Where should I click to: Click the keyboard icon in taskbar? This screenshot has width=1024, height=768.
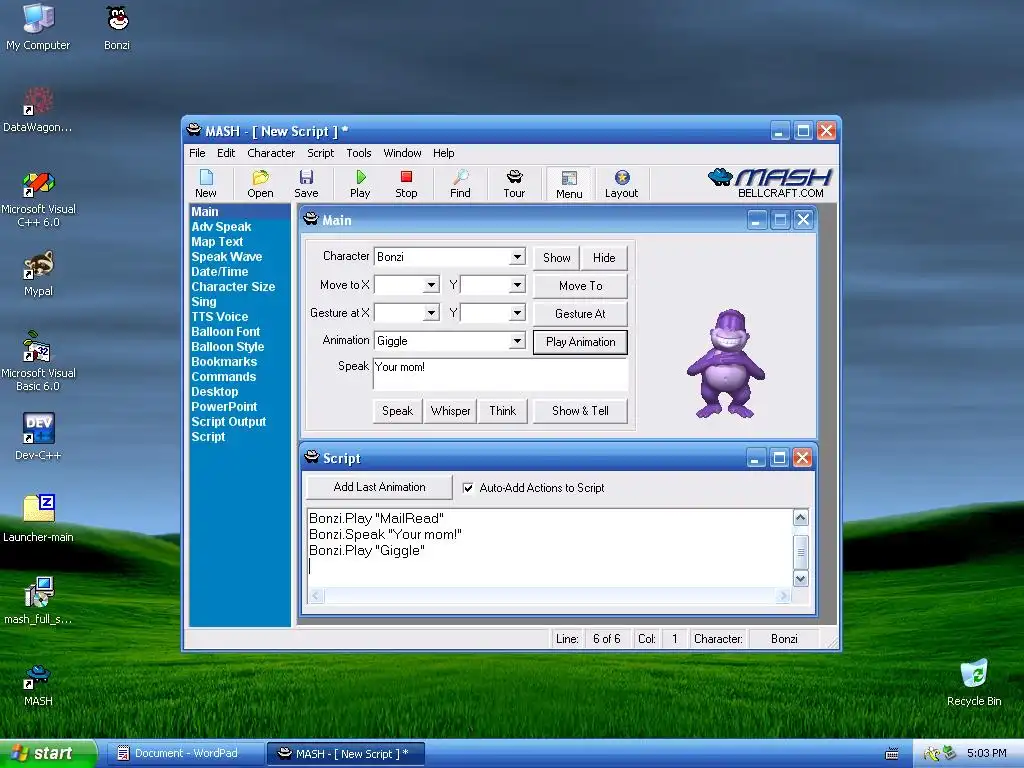(891, 754)
